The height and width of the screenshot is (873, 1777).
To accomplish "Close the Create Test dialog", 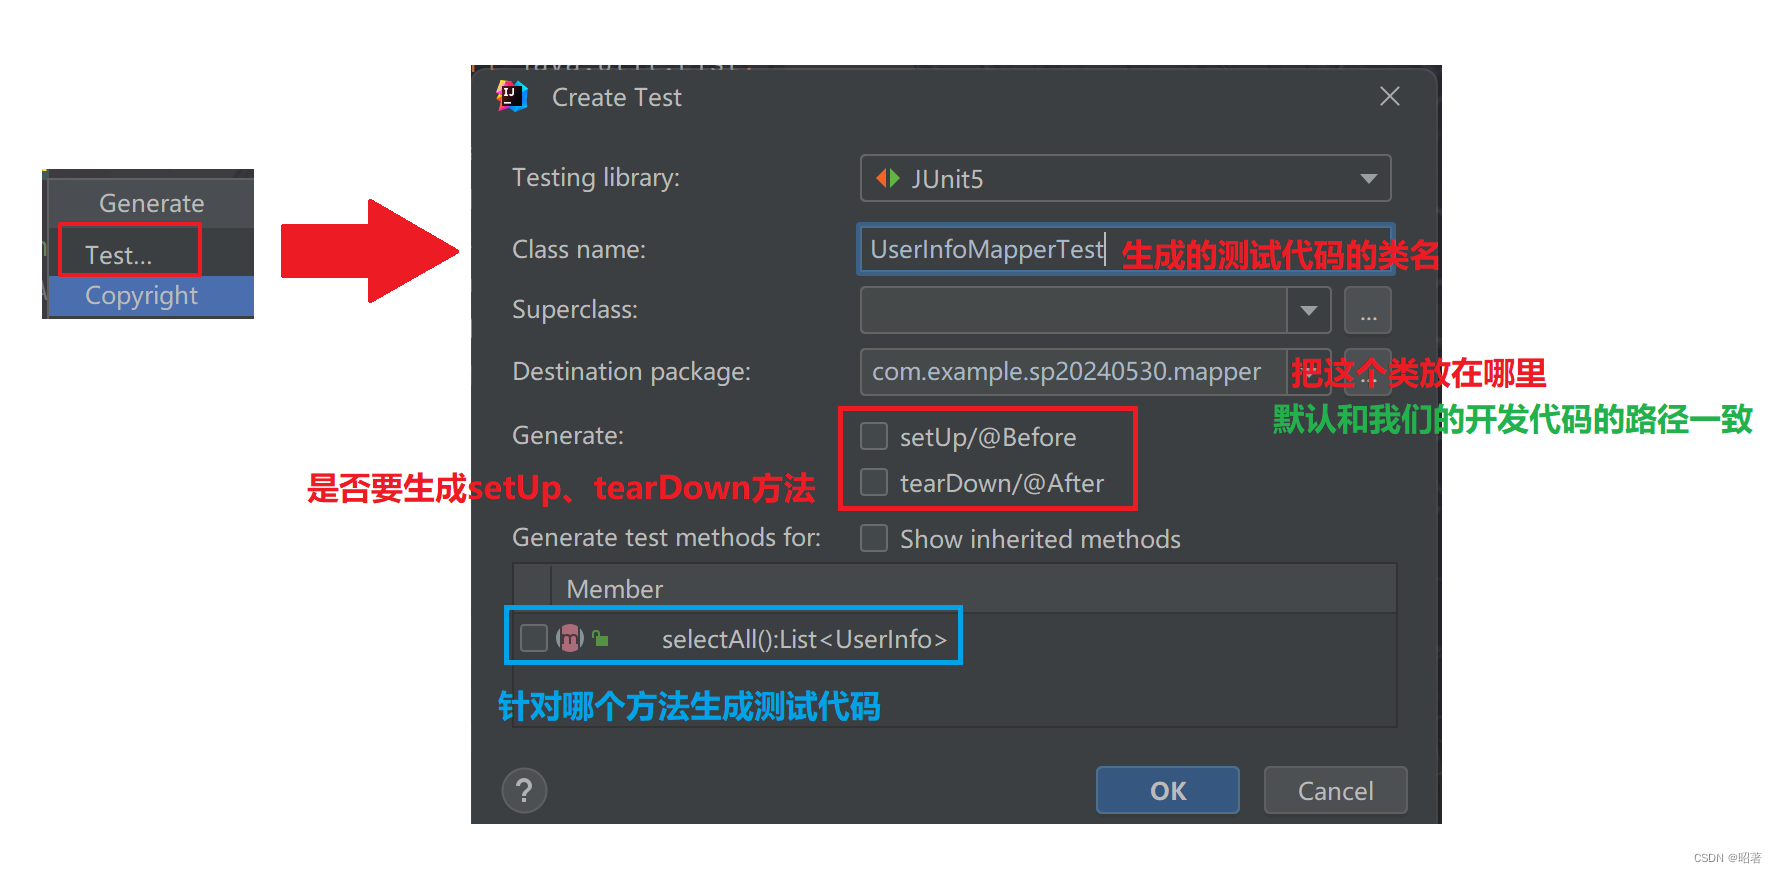I will [x=1389, y=96].
